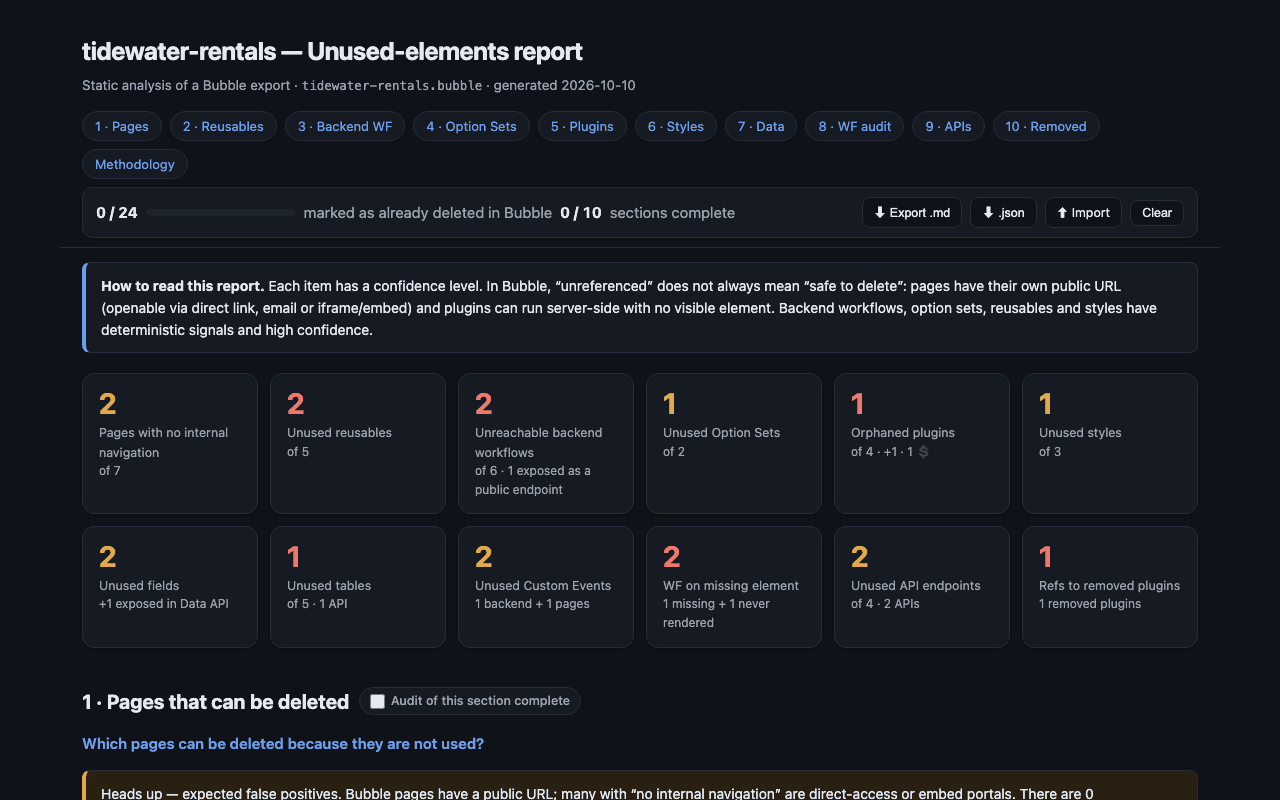Viewport: 1280px width, 800px height.
Task: Click the 'Unused Custom Events' card
Action: pyautogui.click(x=546, y=587)
